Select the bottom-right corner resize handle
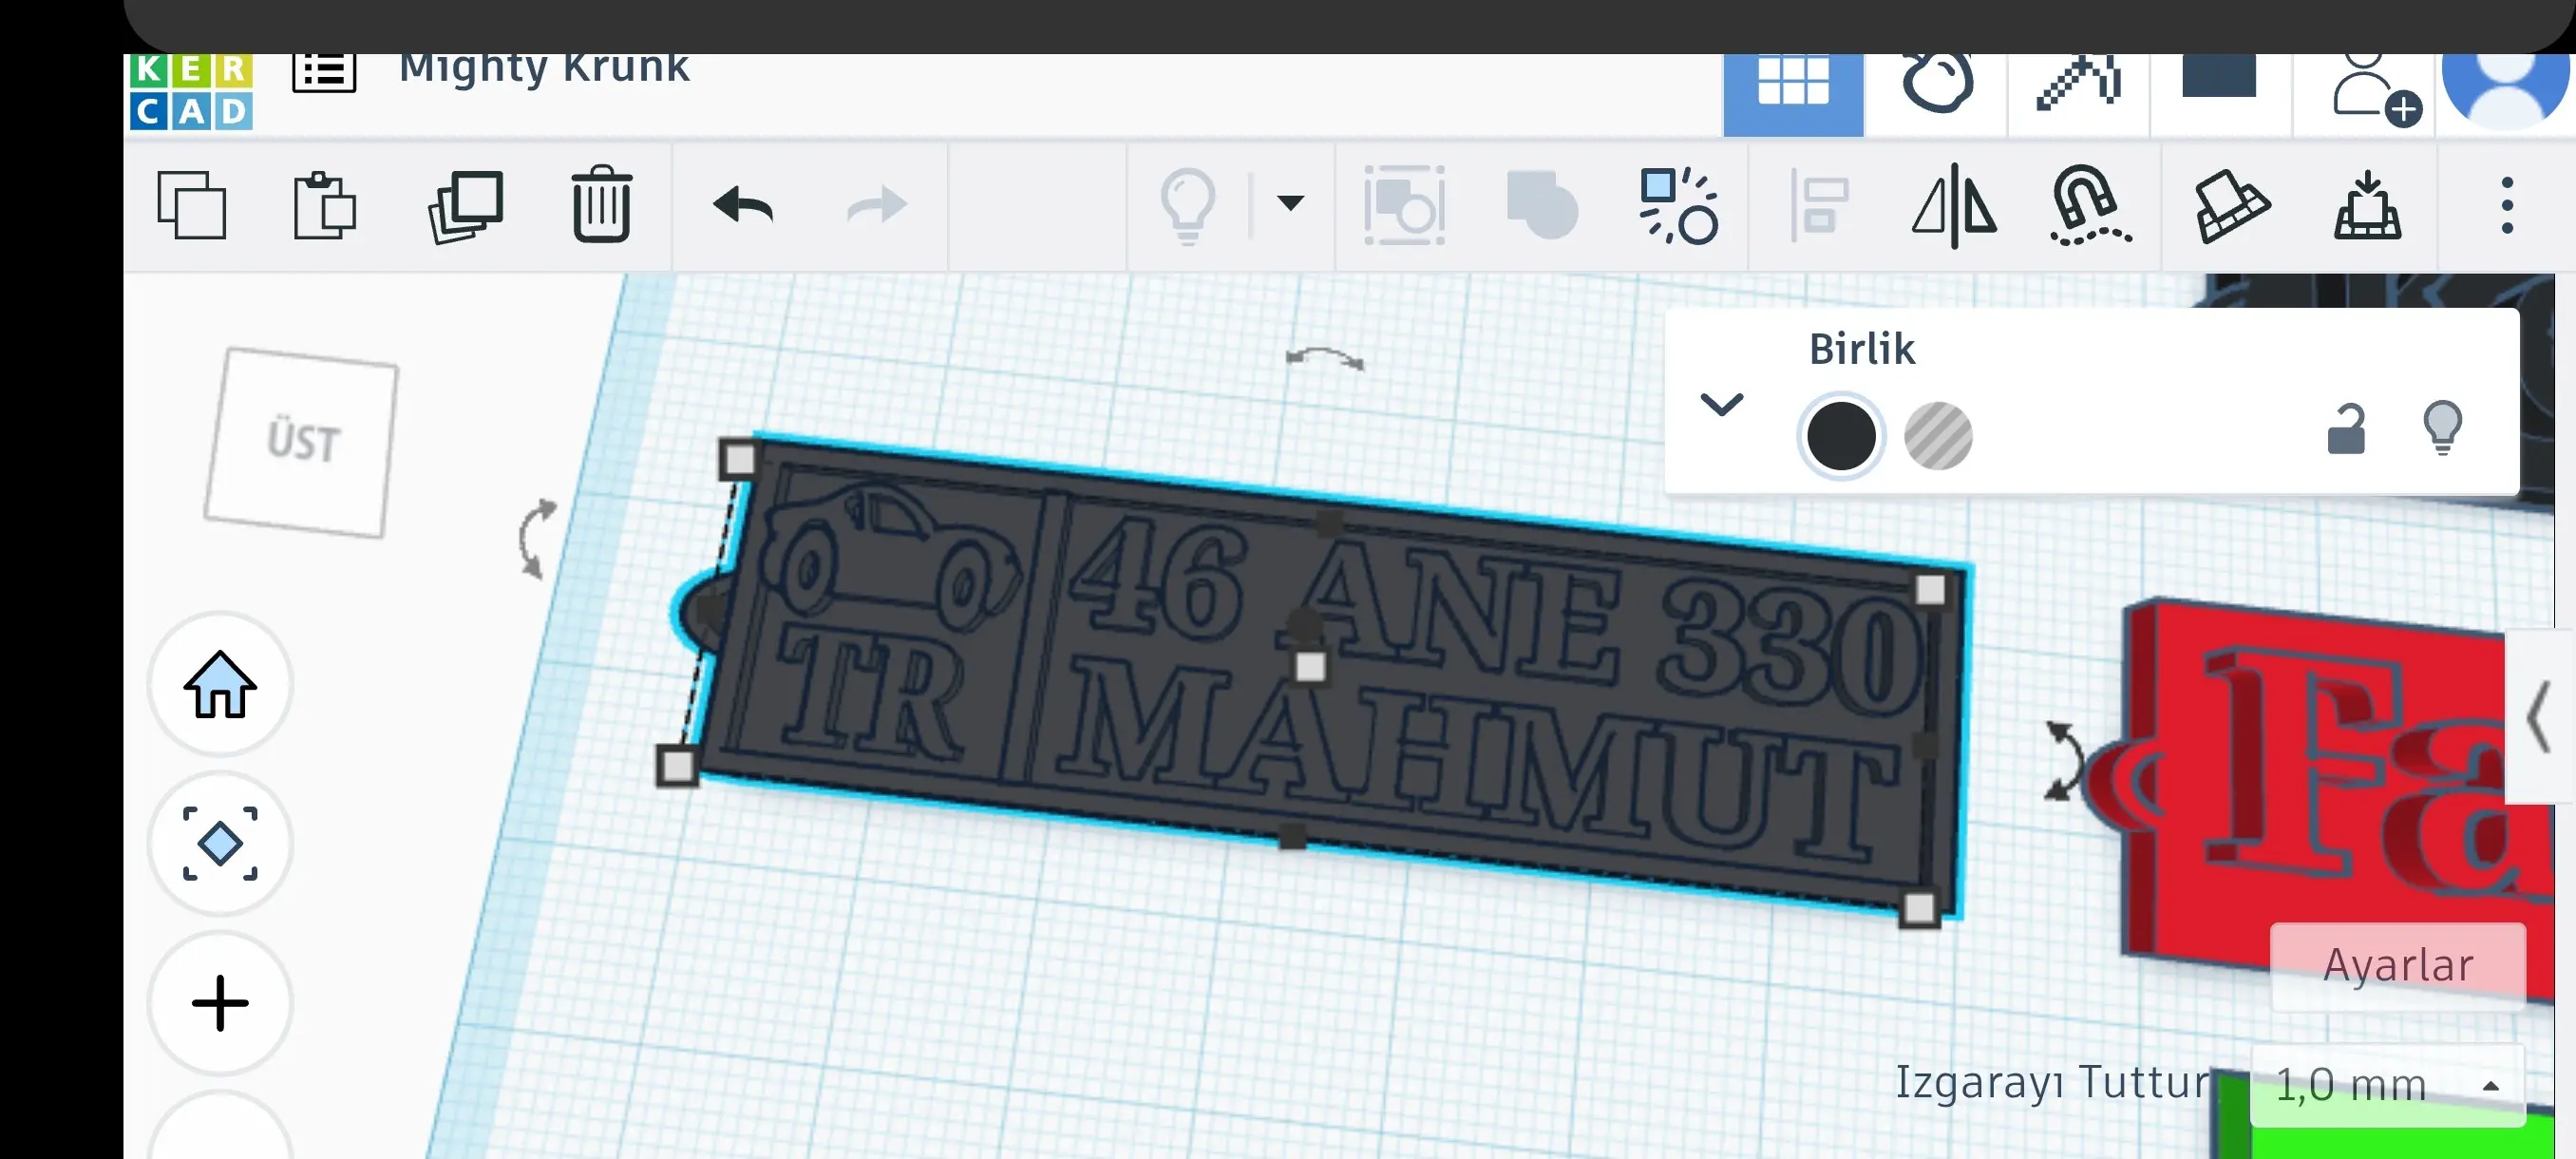2576x1159 pixels. (1919, 908)
